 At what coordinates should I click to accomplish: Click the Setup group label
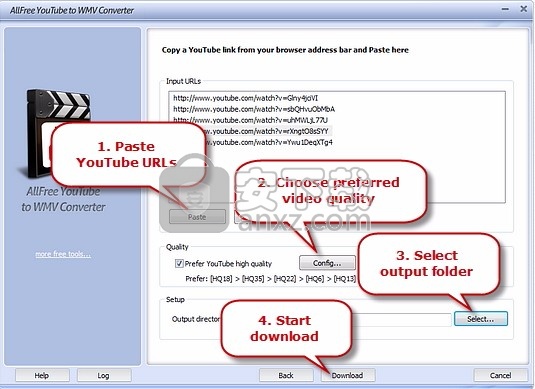(175, 300)
